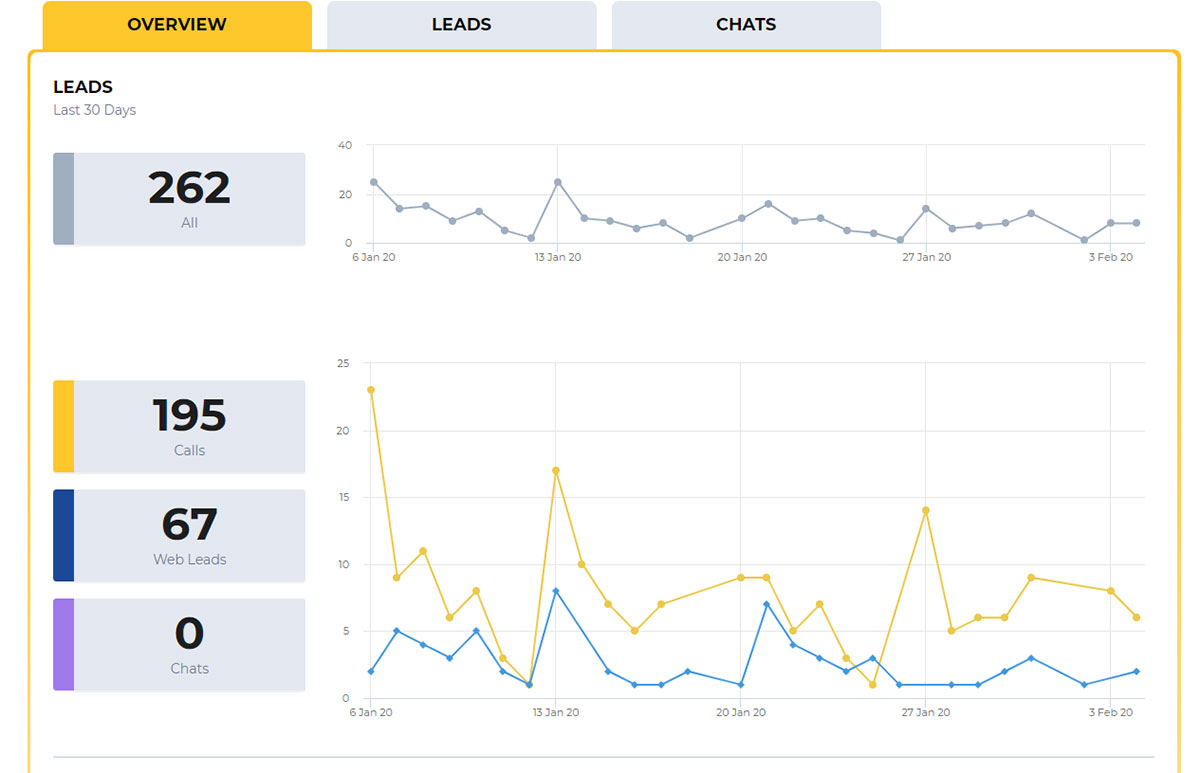The width and height of the screenshot is (1200, 773).
Task: Click the yellow peak point on 13 Jan
Action: [x=557, y=469]
